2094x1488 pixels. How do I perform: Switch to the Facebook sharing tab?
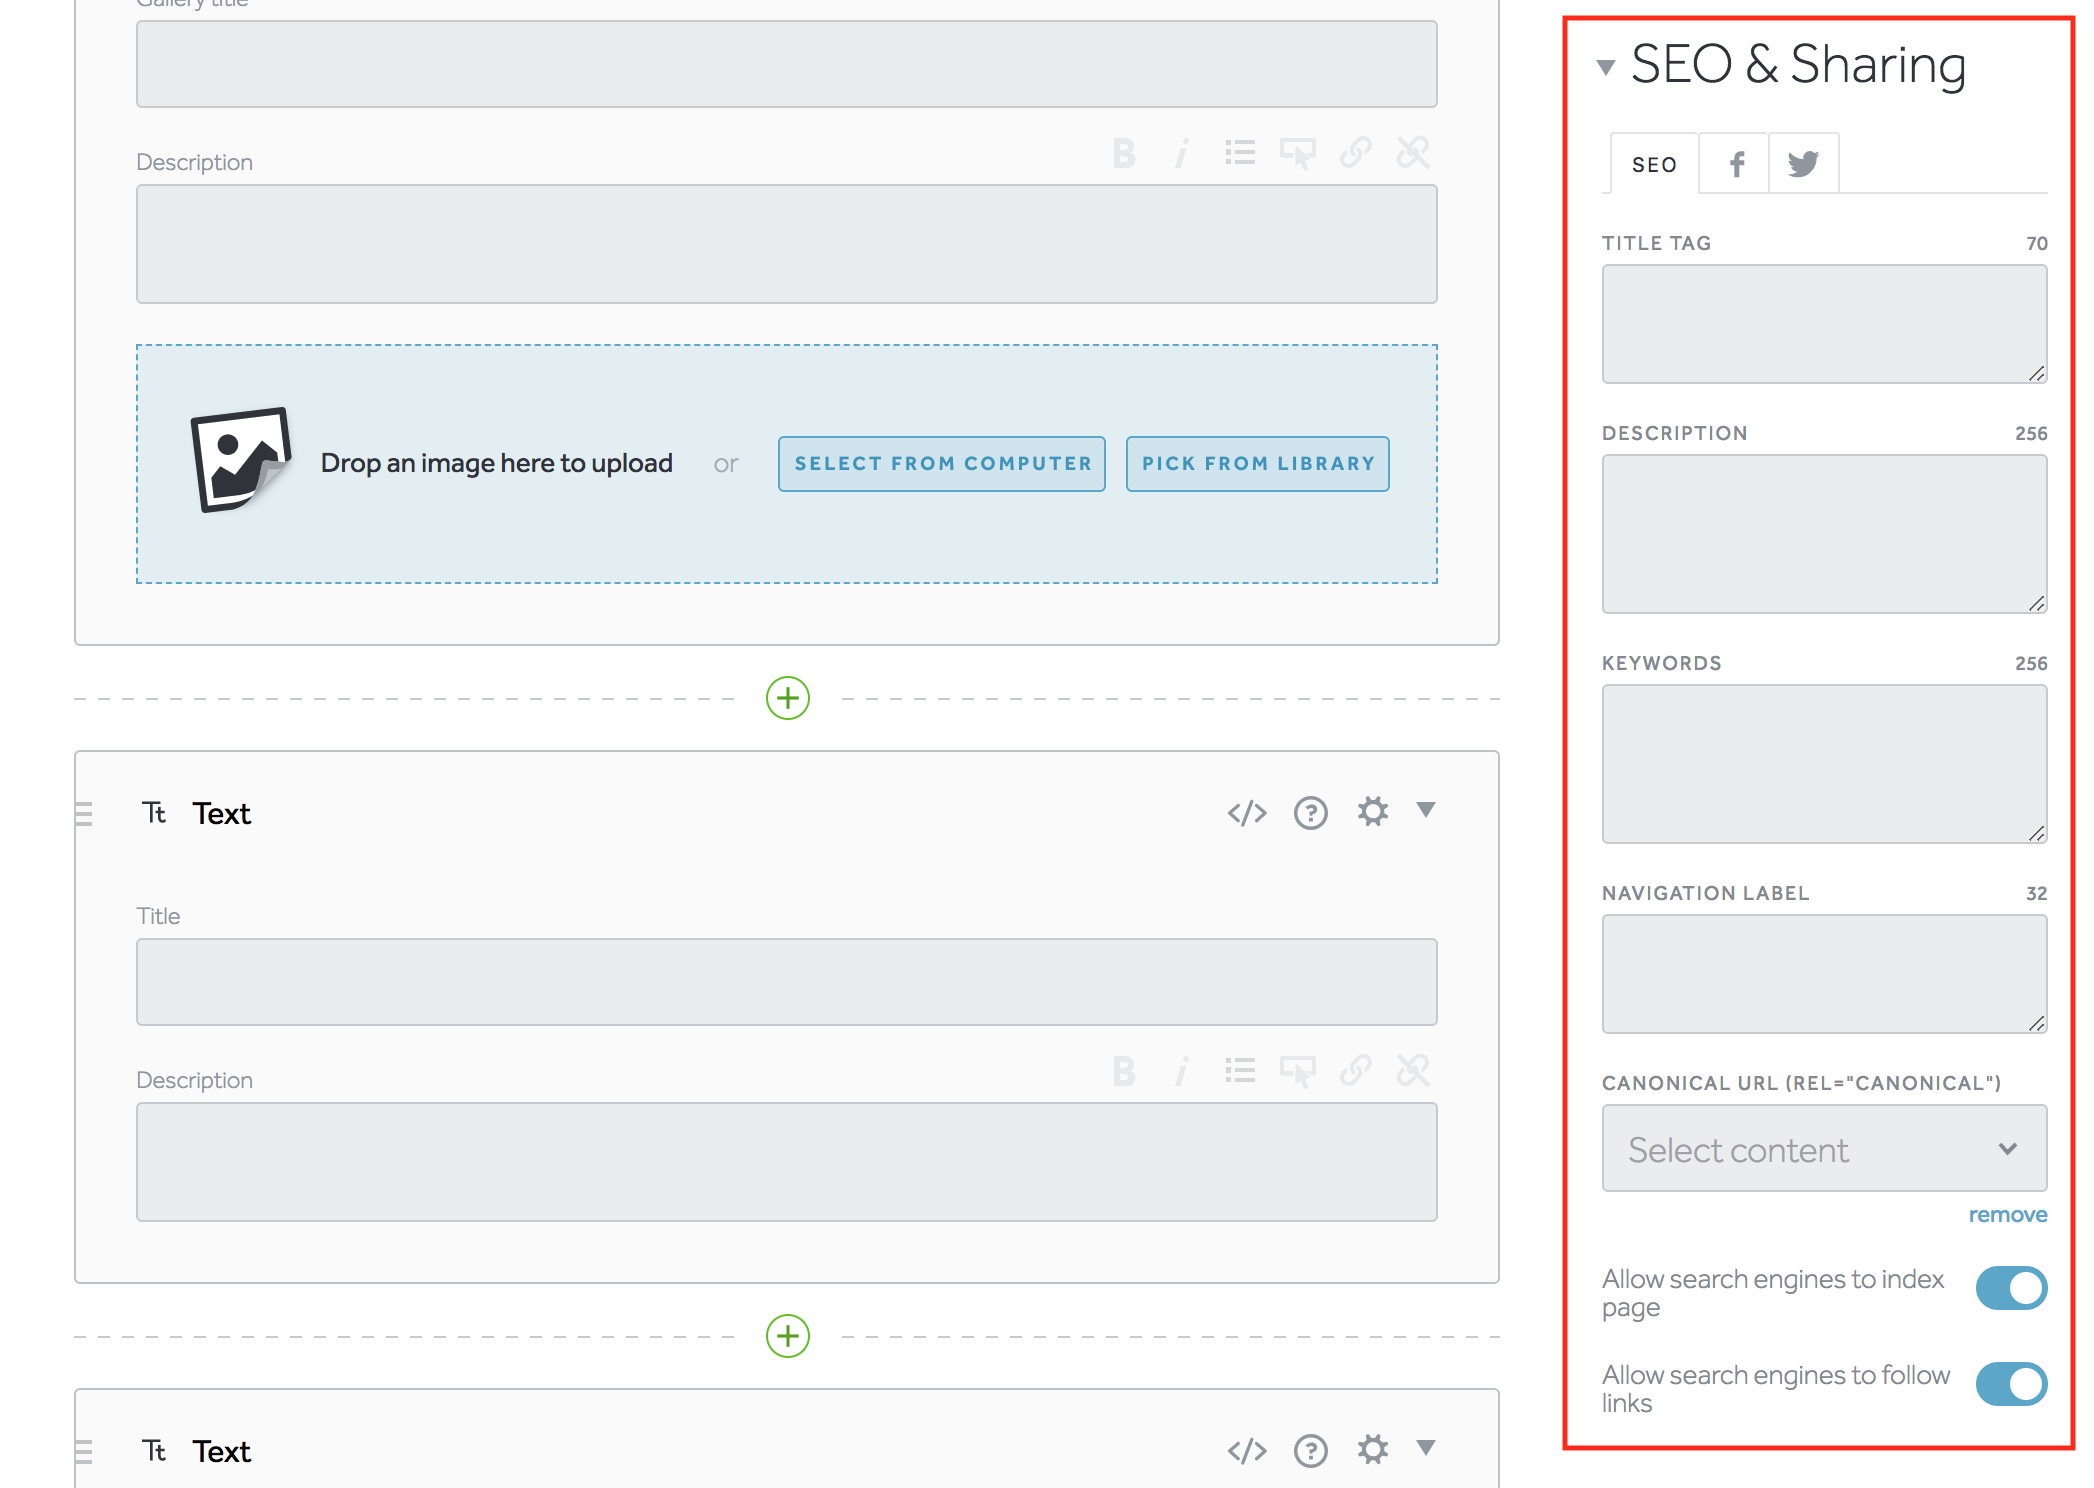pyautogui.click(x=1735, y=164)
